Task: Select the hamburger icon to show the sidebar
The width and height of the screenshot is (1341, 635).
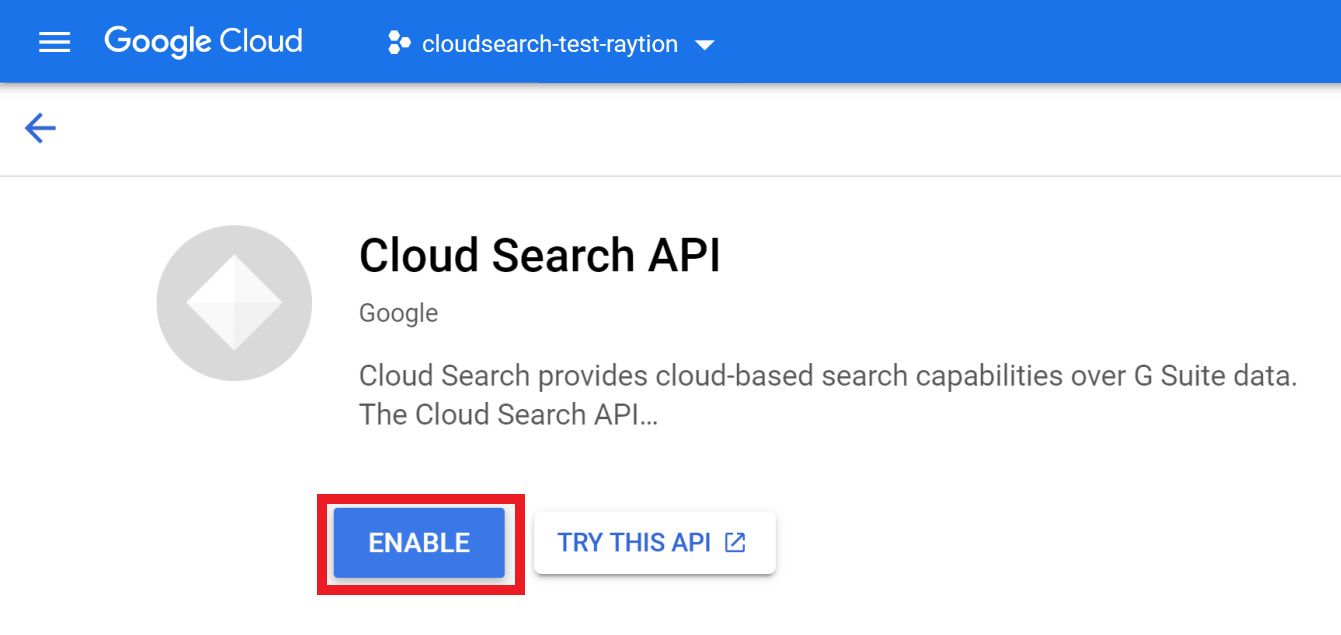Action: (54, 41)
